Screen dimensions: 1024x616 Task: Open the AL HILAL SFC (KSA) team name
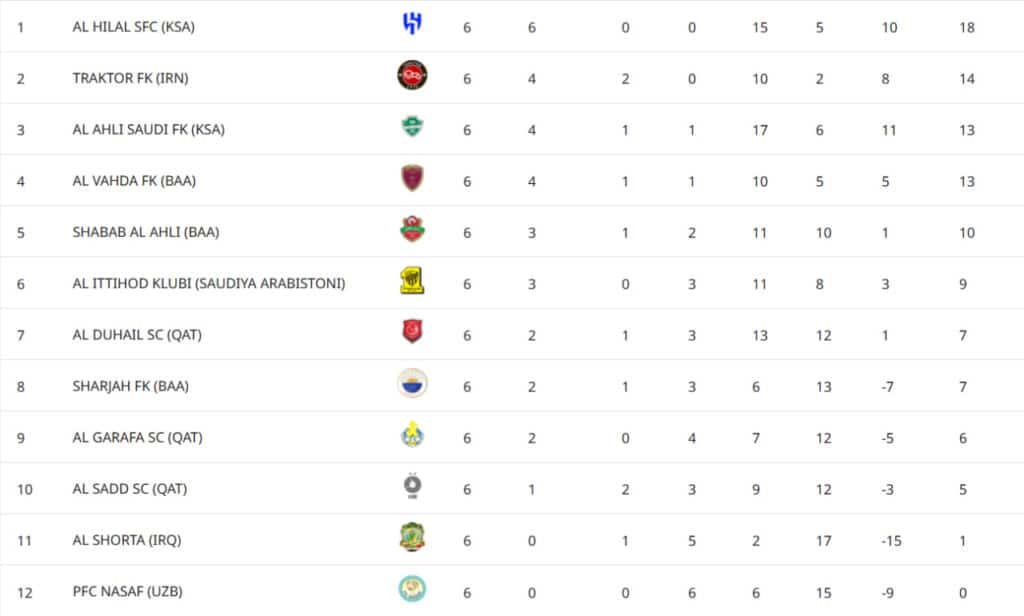pos(133,27)
